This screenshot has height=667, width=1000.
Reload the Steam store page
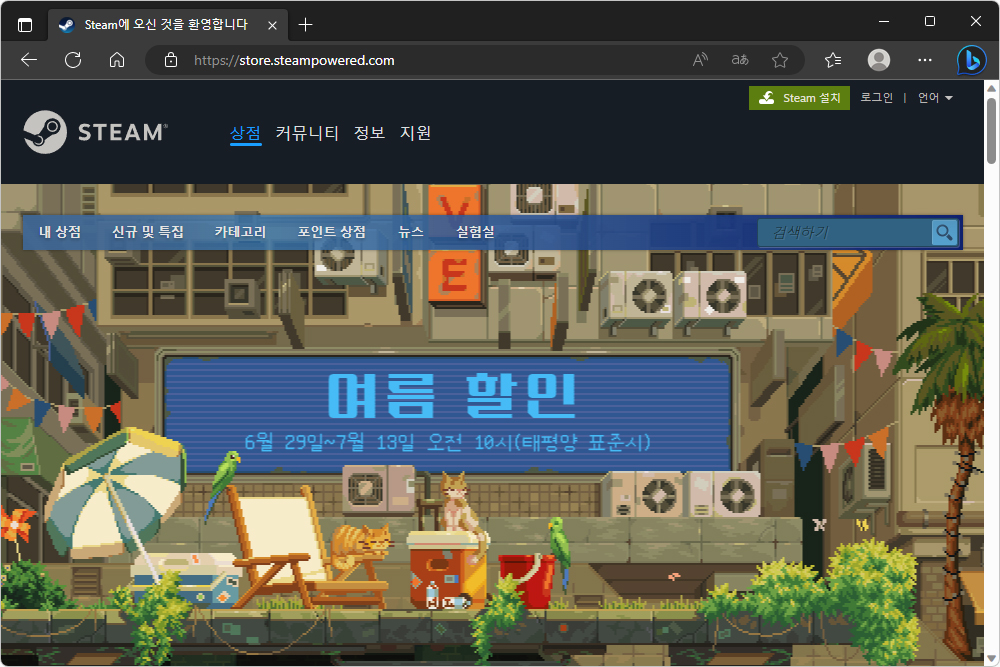tap(73, 60)
